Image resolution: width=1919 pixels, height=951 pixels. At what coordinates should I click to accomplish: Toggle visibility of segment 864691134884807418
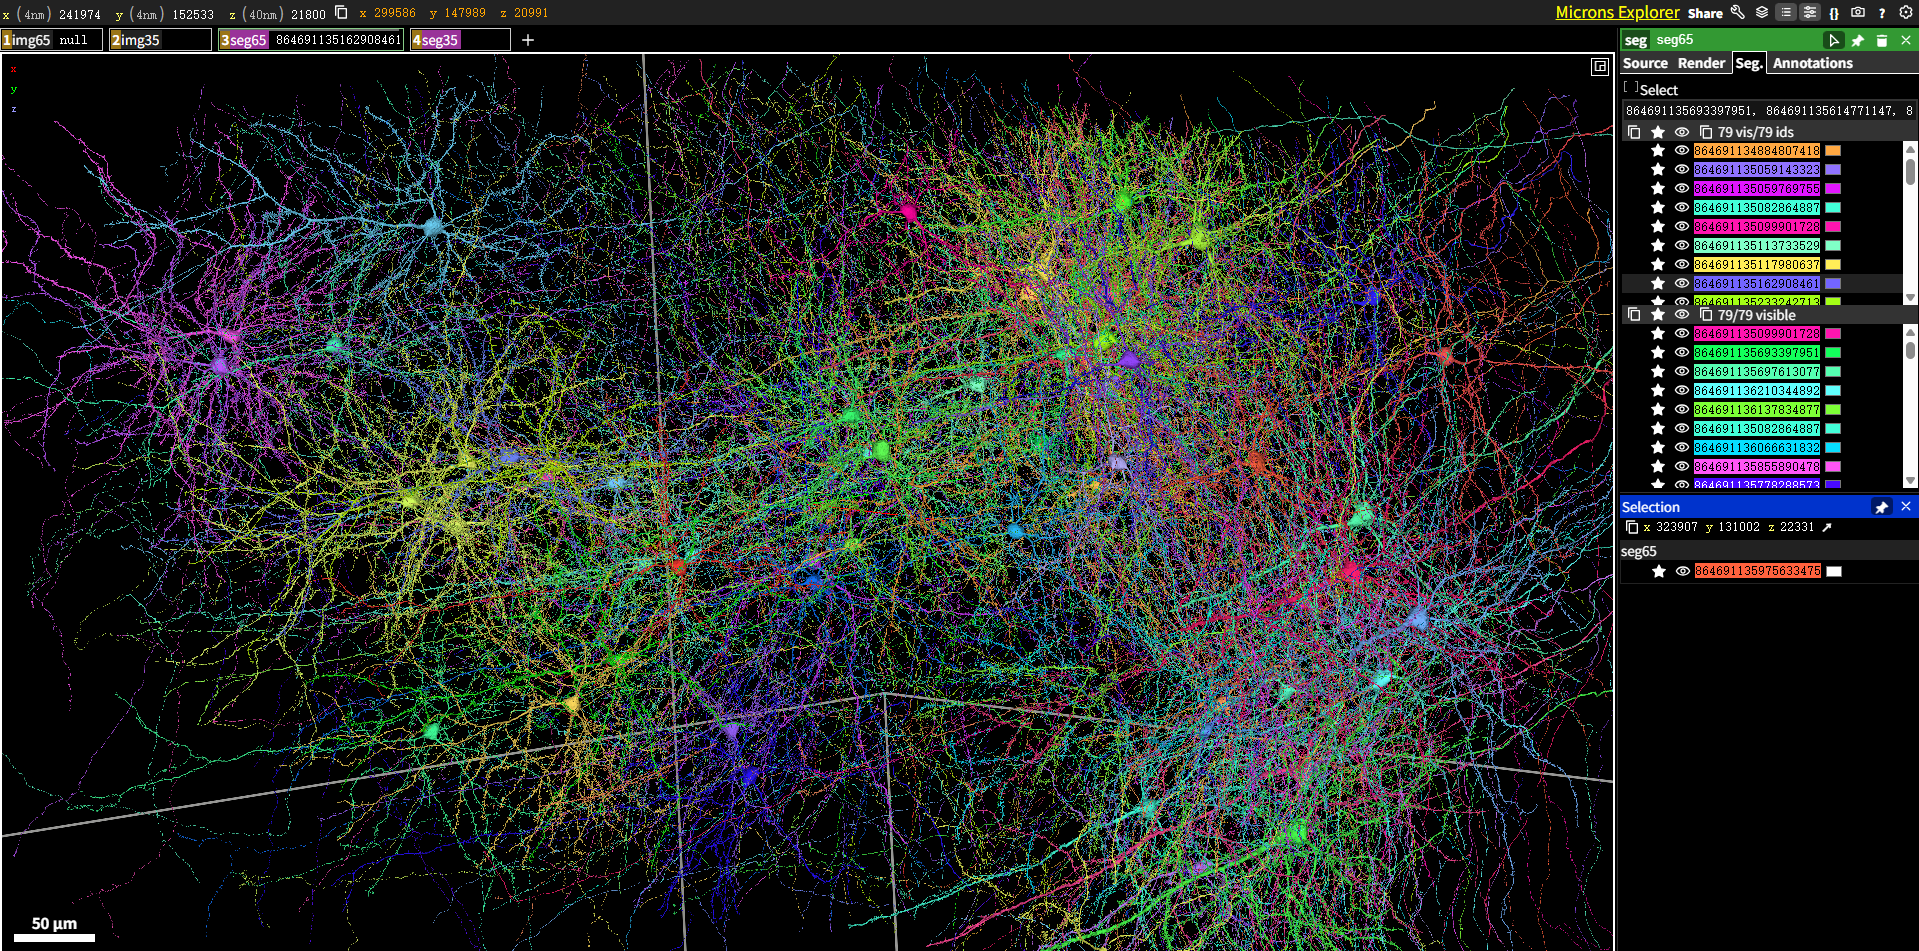click(1682, 150)
